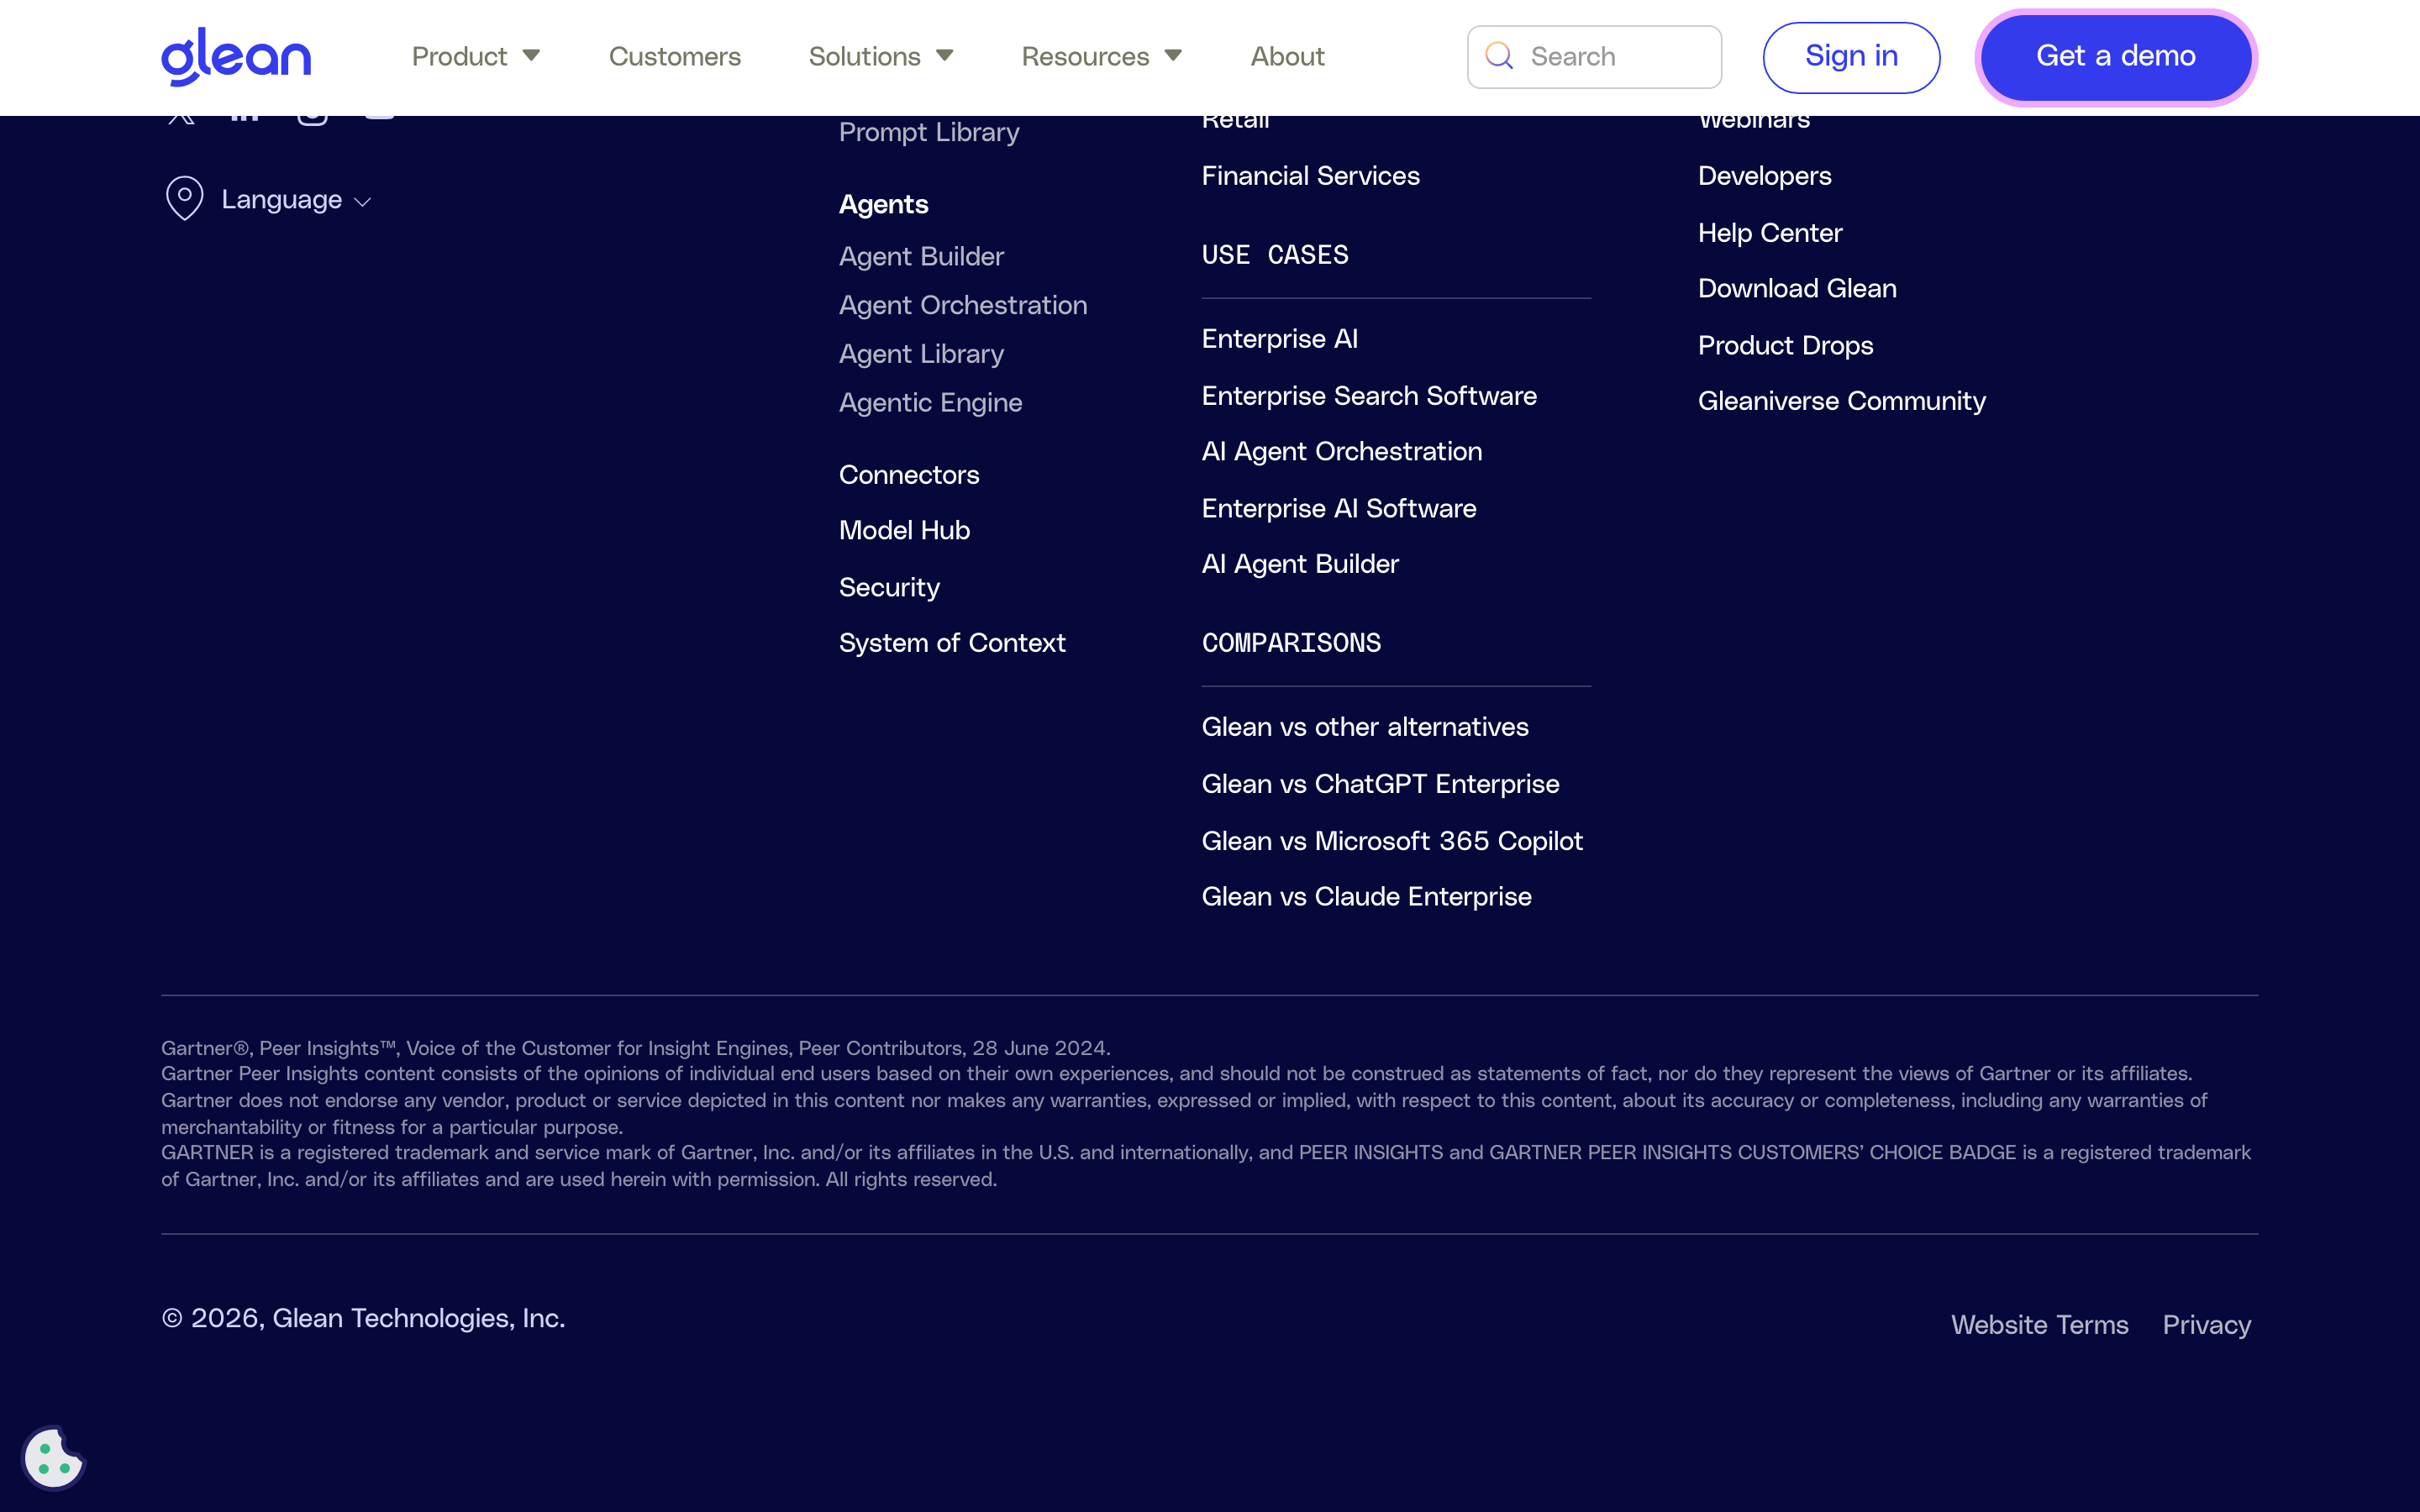Screen dimensions: 2420x1512
Task: Open Customers in the top navigation
Action: point(675,56)
